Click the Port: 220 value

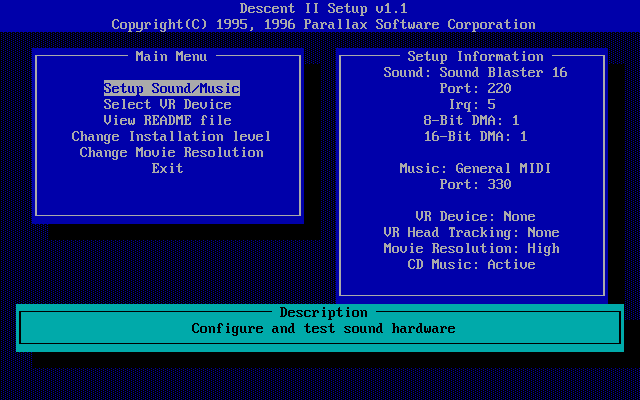click(x=476, y=89)
